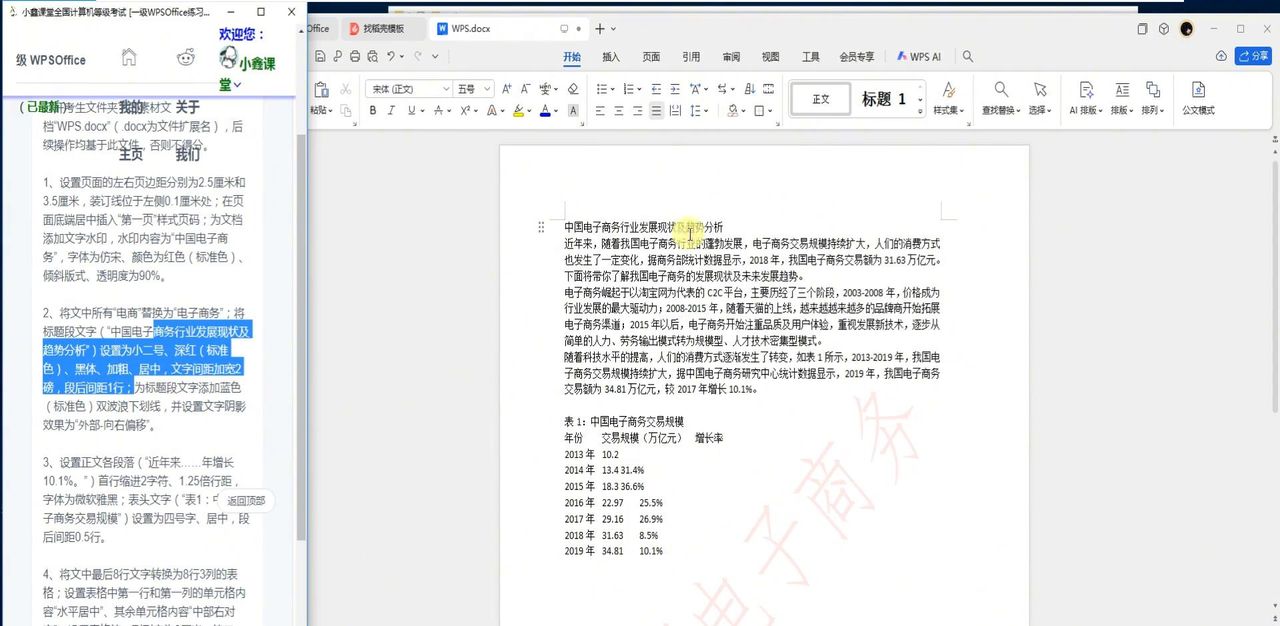Viewport: 1280px width, 626px height.
Task: Apply yellow highlight to selected text
Action: pos(518,109)
